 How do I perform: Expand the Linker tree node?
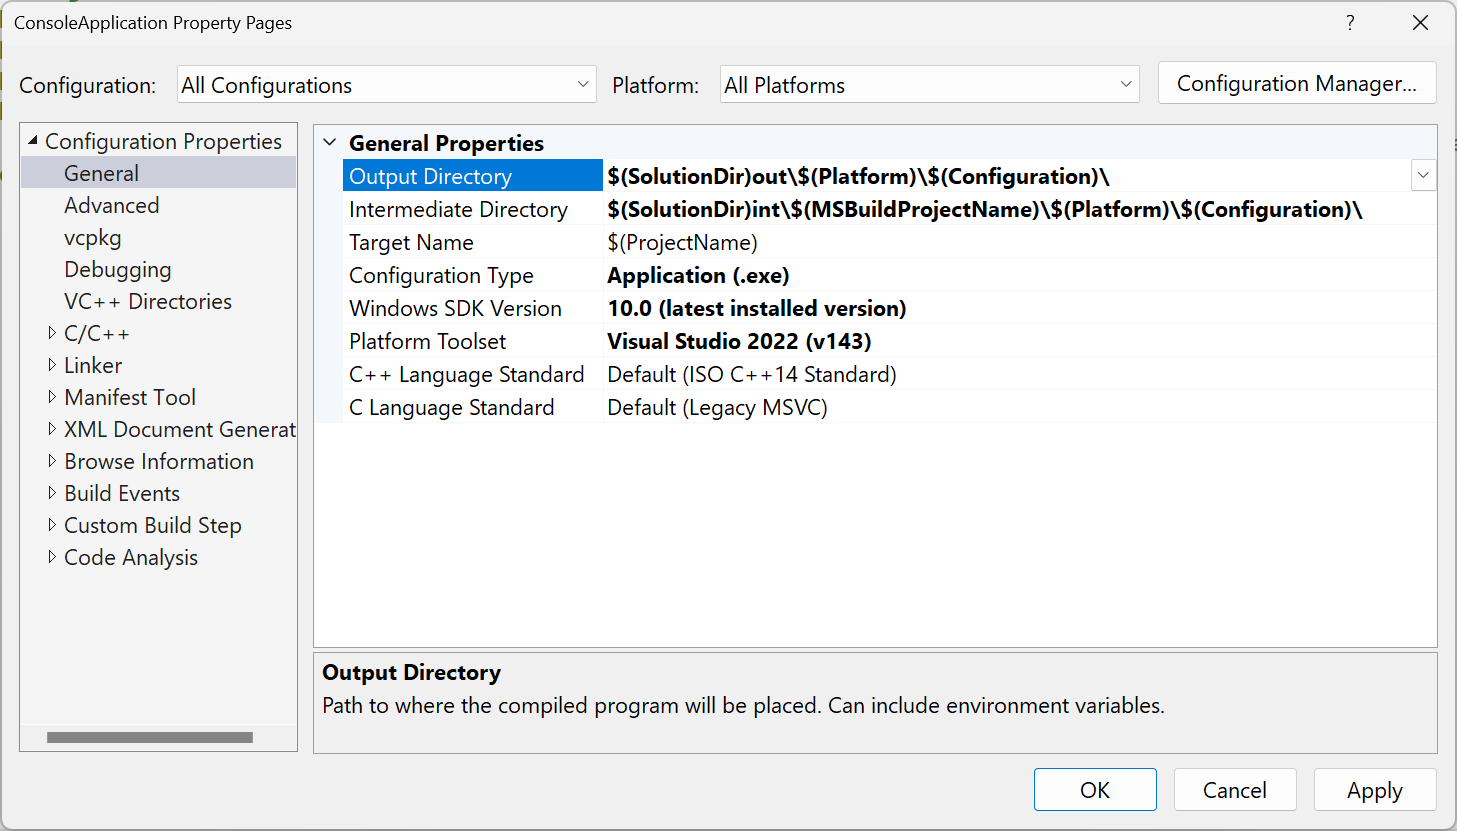53,365
